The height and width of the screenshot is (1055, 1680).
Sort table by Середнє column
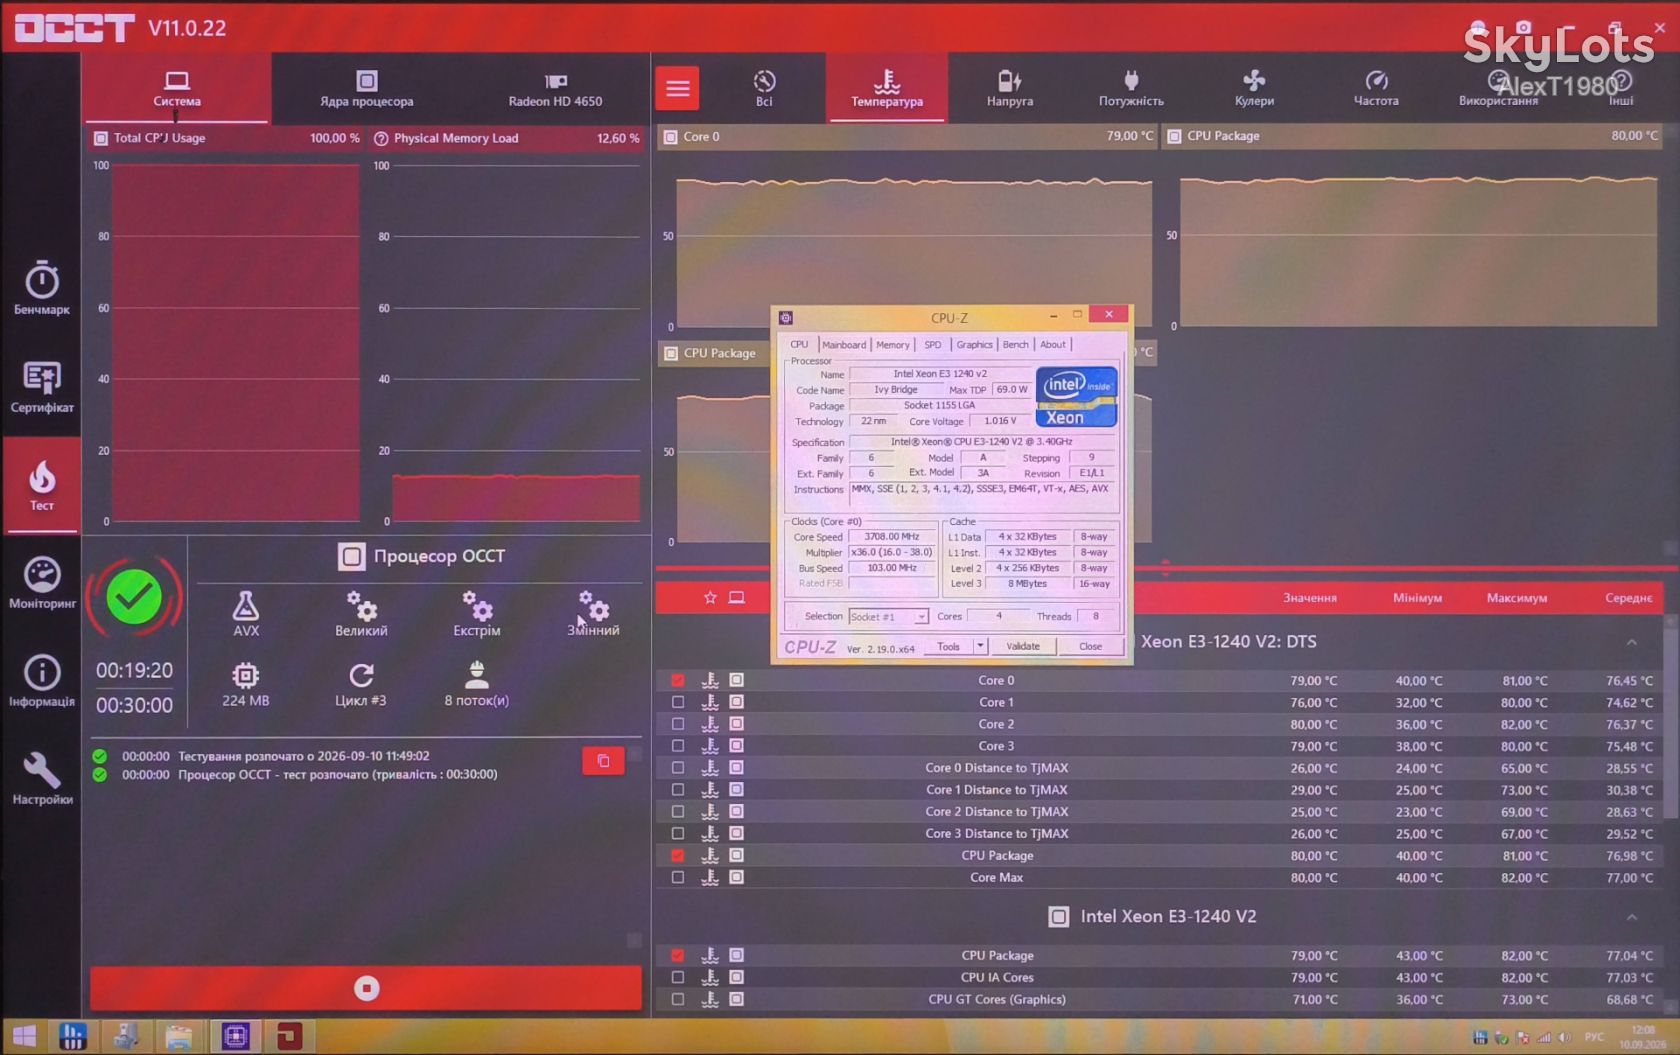(1628, 598)
